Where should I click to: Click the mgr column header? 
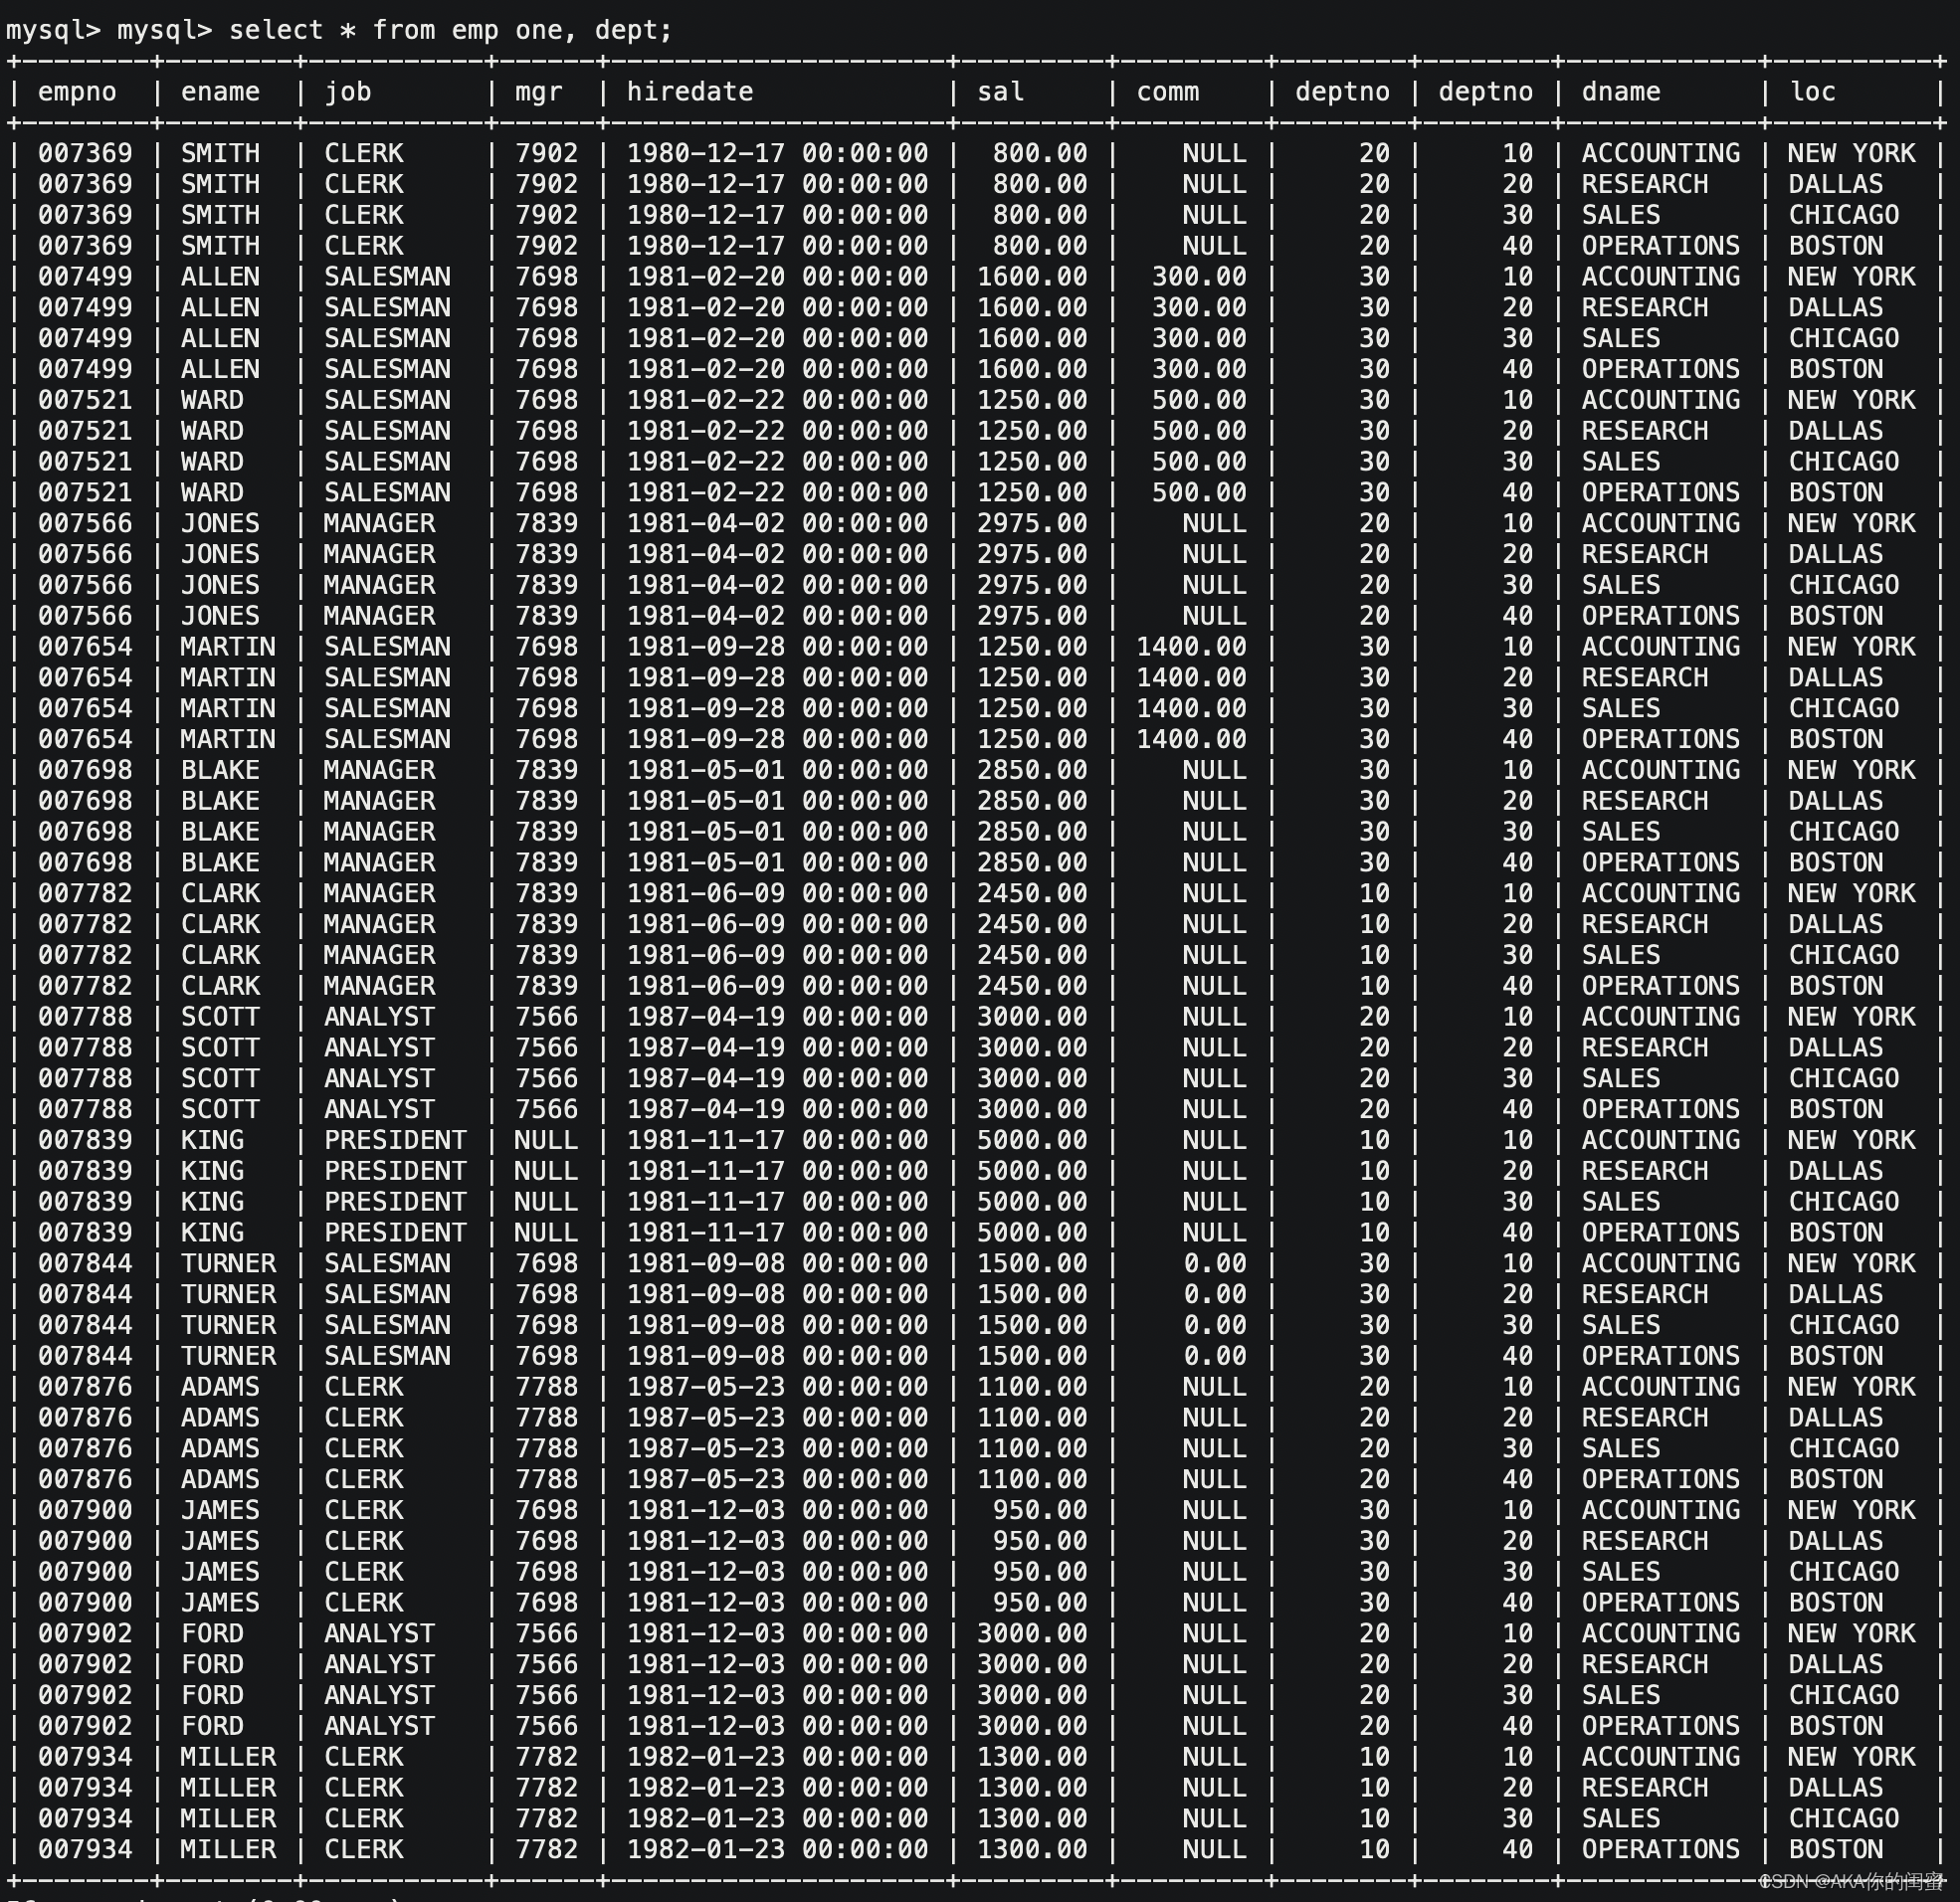(x=538, y=92)
